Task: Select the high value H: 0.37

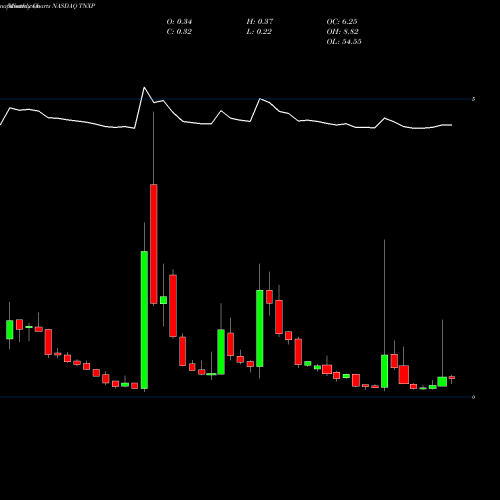Action: click(260, 22)
